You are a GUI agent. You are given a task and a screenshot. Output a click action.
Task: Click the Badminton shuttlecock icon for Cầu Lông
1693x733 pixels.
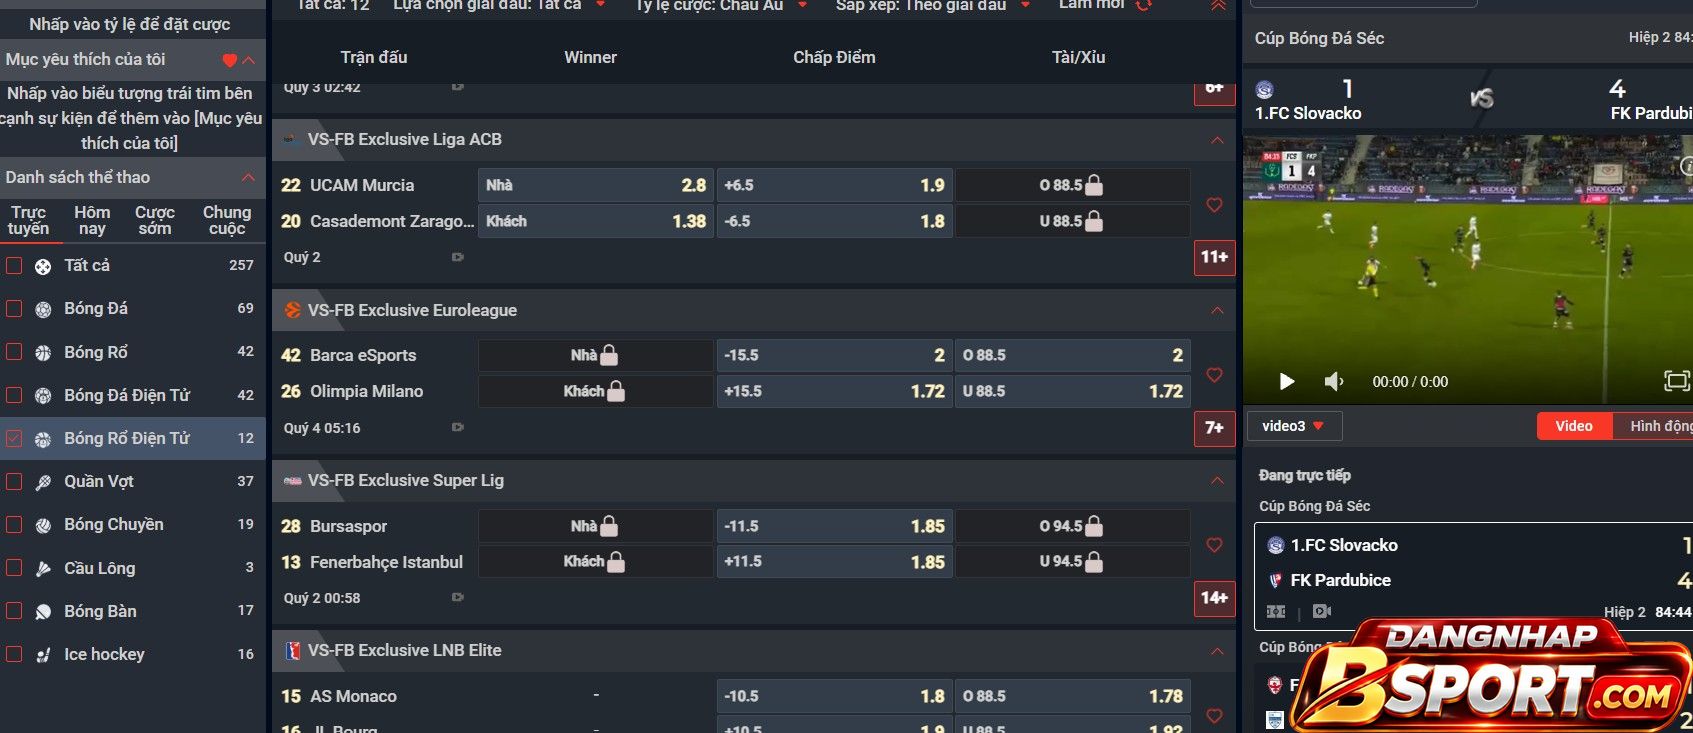coord(43,568)
